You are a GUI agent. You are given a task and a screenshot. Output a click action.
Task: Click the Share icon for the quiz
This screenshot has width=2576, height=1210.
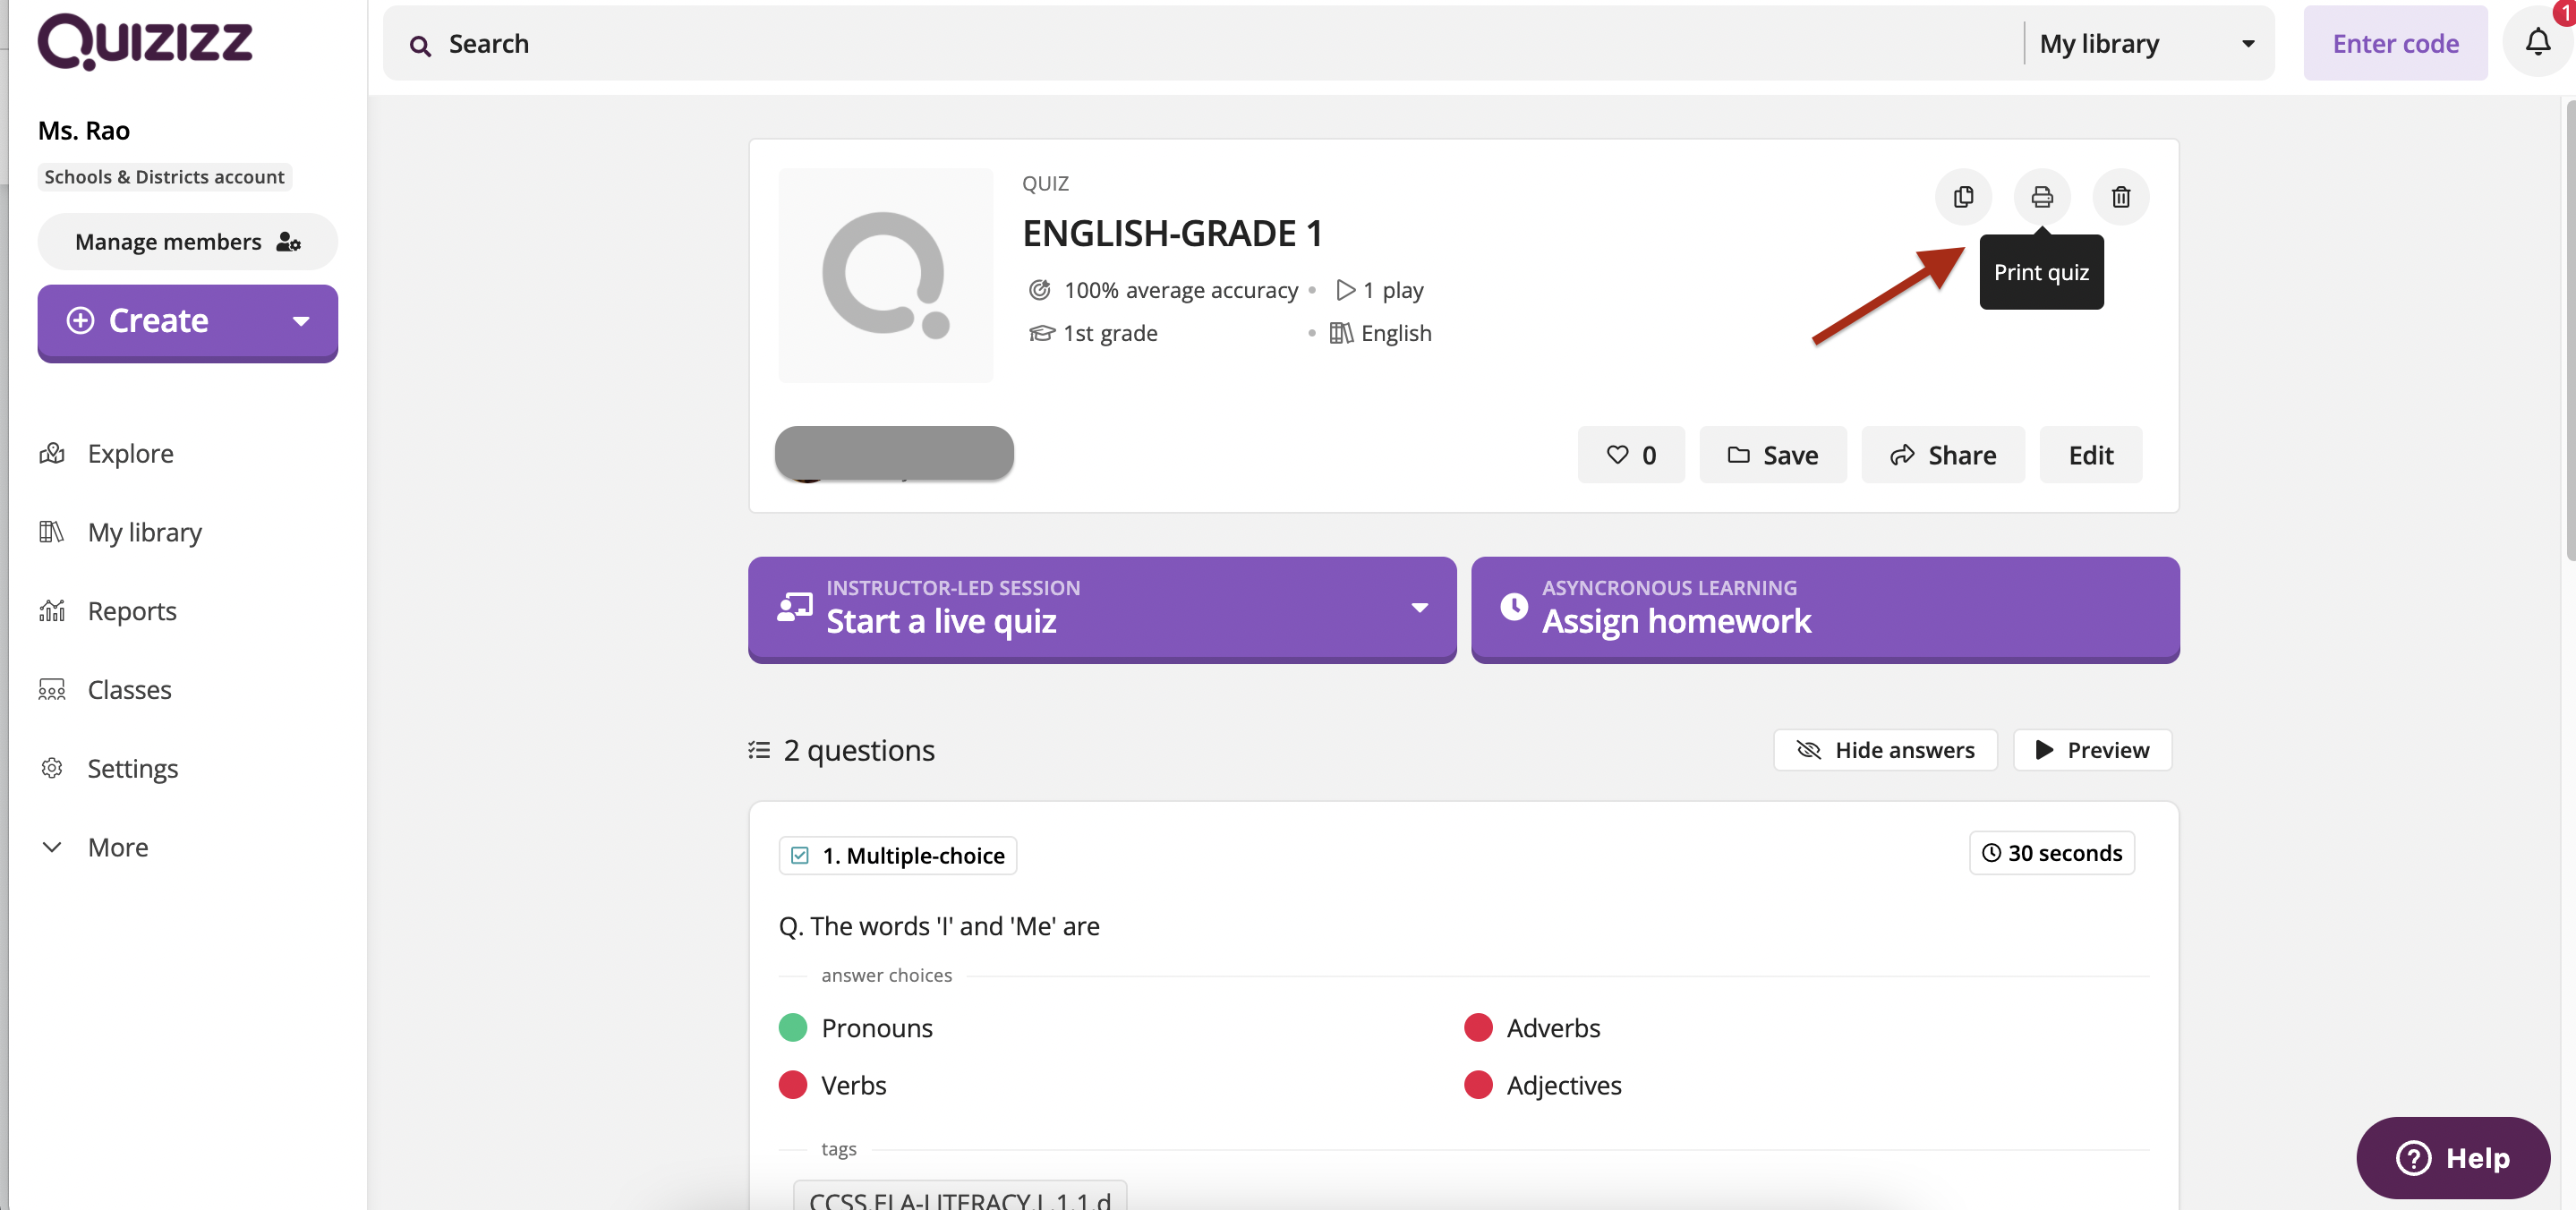pos(1943,453)
